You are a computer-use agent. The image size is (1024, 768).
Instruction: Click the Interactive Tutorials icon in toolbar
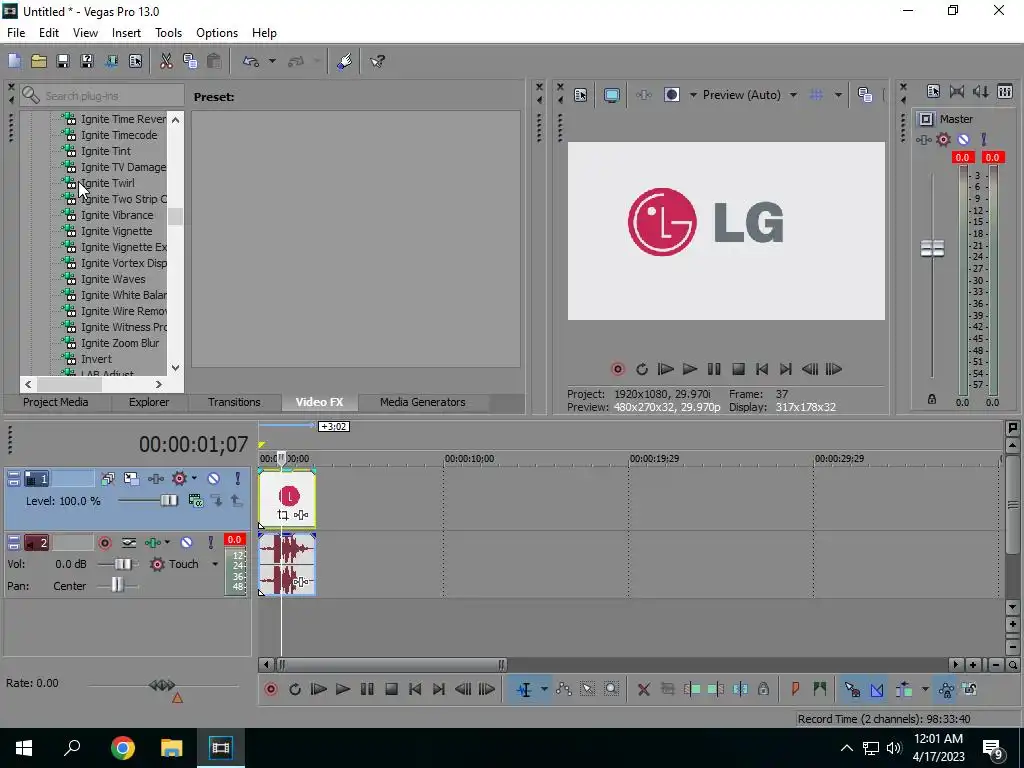345,61
